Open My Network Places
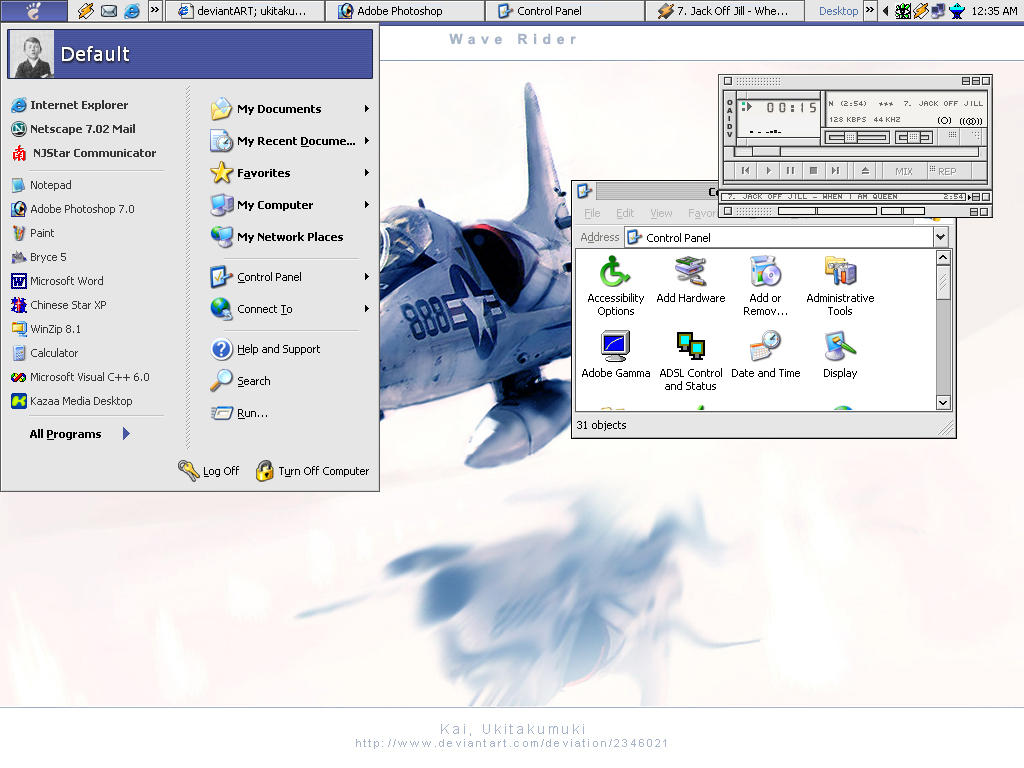Image resolution: width=1024 pixels, height=768 pixels. click(x=277, y=237)
